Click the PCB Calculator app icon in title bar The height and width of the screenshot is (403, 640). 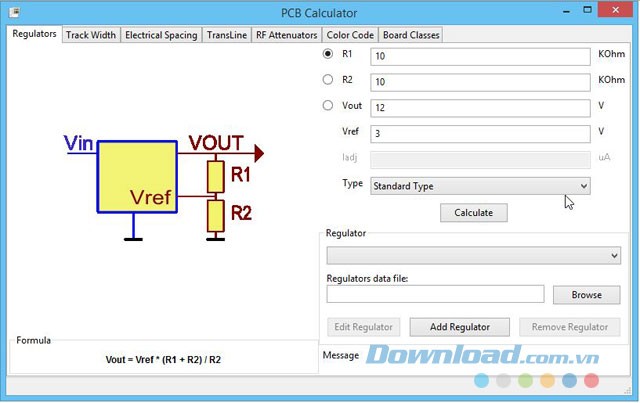click(x=15, y=12)
